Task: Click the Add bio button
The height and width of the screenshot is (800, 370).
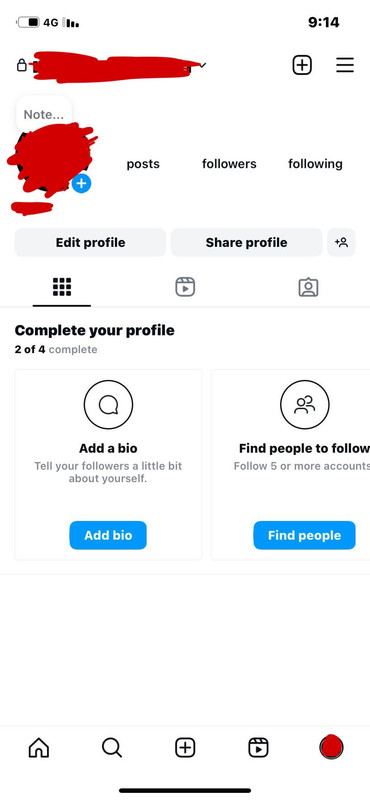Action: 108,535
